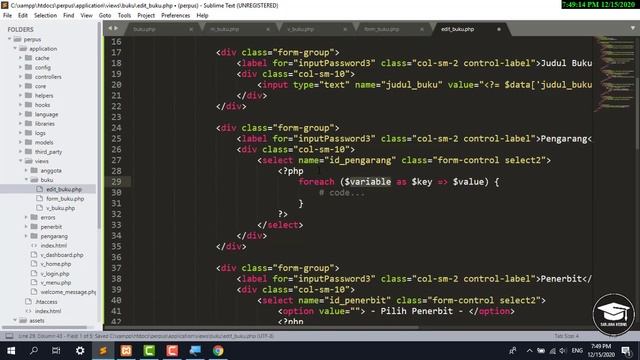Image resolution: width=640 pixels, height=360 pixels.
Task: Open the Find menu
Action: pyautogui.click(x=69, y=16)
